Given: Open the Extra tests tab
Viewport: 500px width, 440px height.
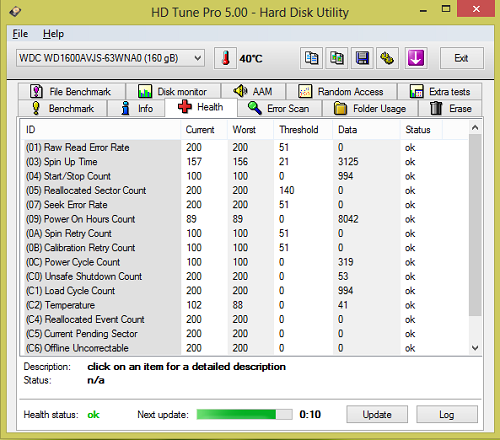Looking at the screenshot, I should 439,91.
